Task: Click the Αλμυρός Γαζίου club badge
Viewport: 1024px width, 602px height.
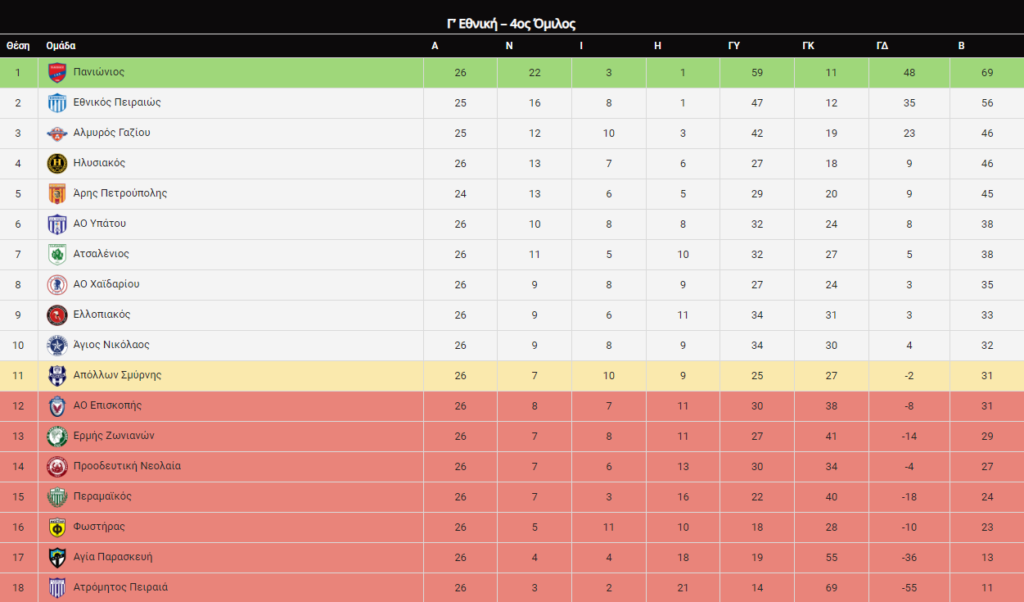Action: pyautogui.click(x=57, y=133)
